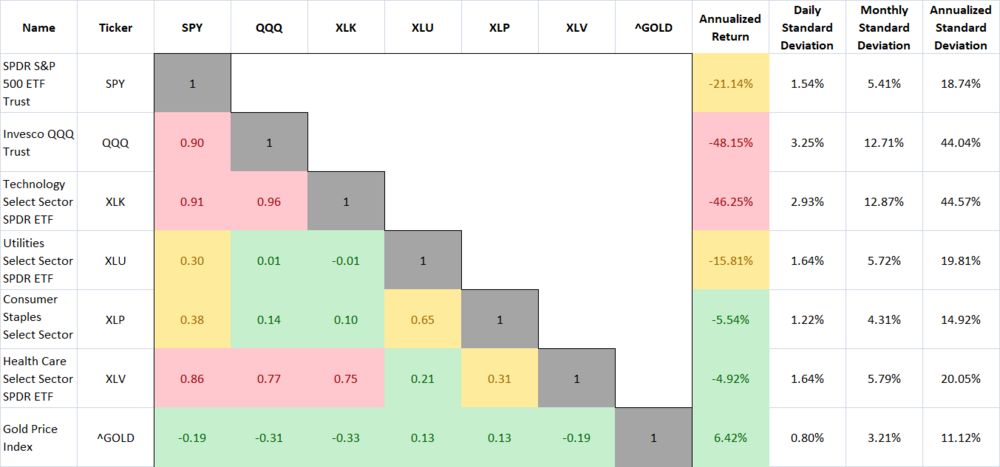Click the Annualized Return column header
Viewport: 1000px width, 467px height.
pos(731,27)
